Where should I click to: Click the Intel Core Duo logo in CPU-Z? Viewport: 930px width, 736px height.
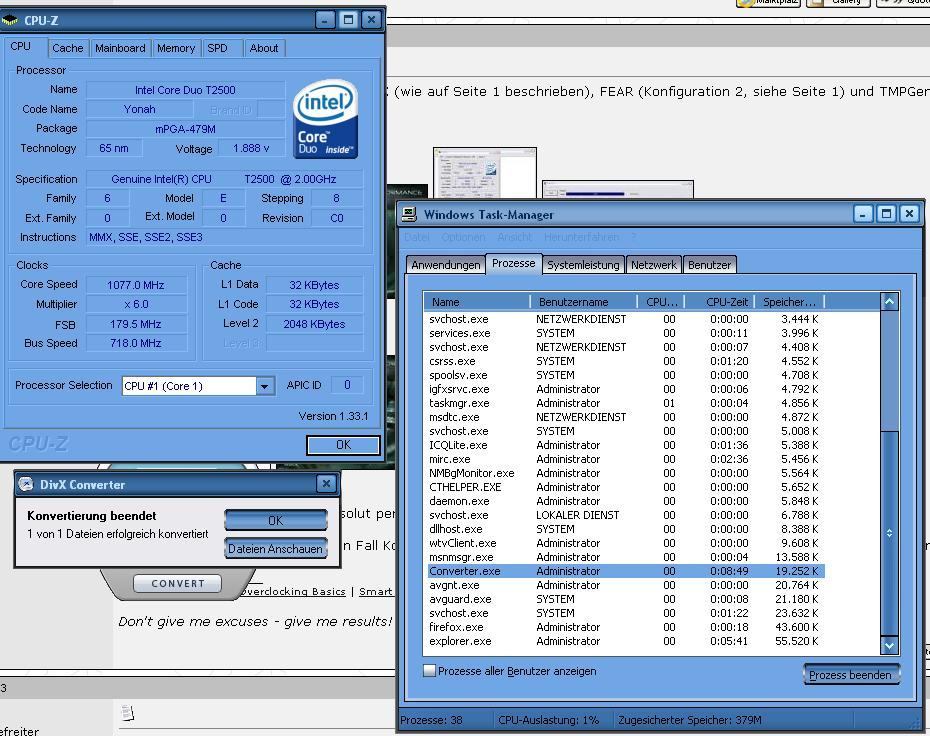click(x=326, y=119)
